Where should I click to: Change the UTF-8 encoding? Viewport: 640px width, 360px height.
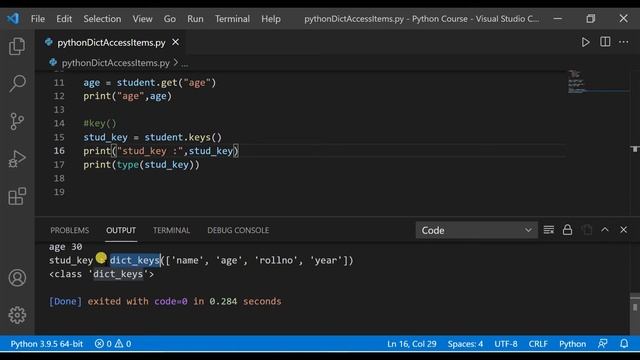tap(506, 344)
